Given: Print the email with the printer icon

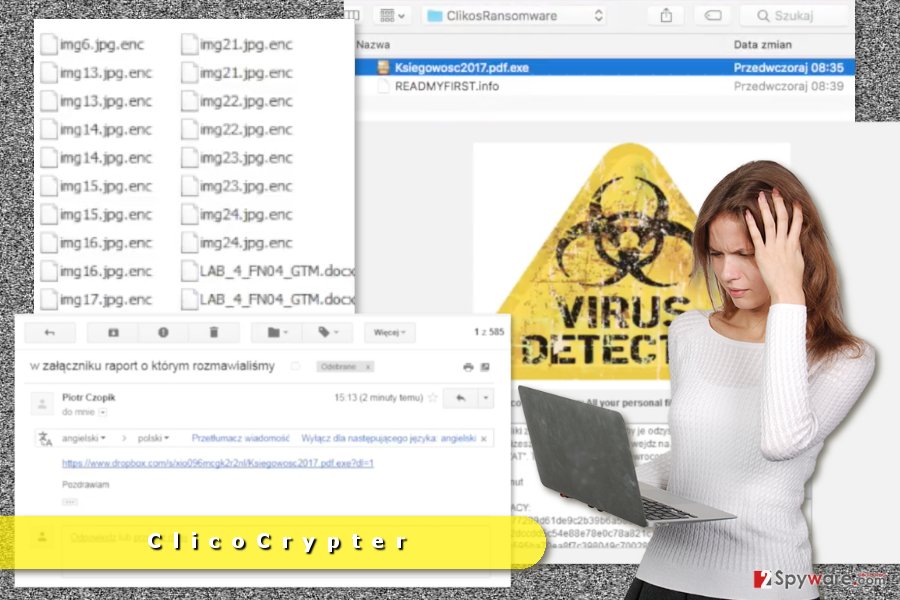Looking at the screenshot, I should pyautogui.click(x=468, y=367).
